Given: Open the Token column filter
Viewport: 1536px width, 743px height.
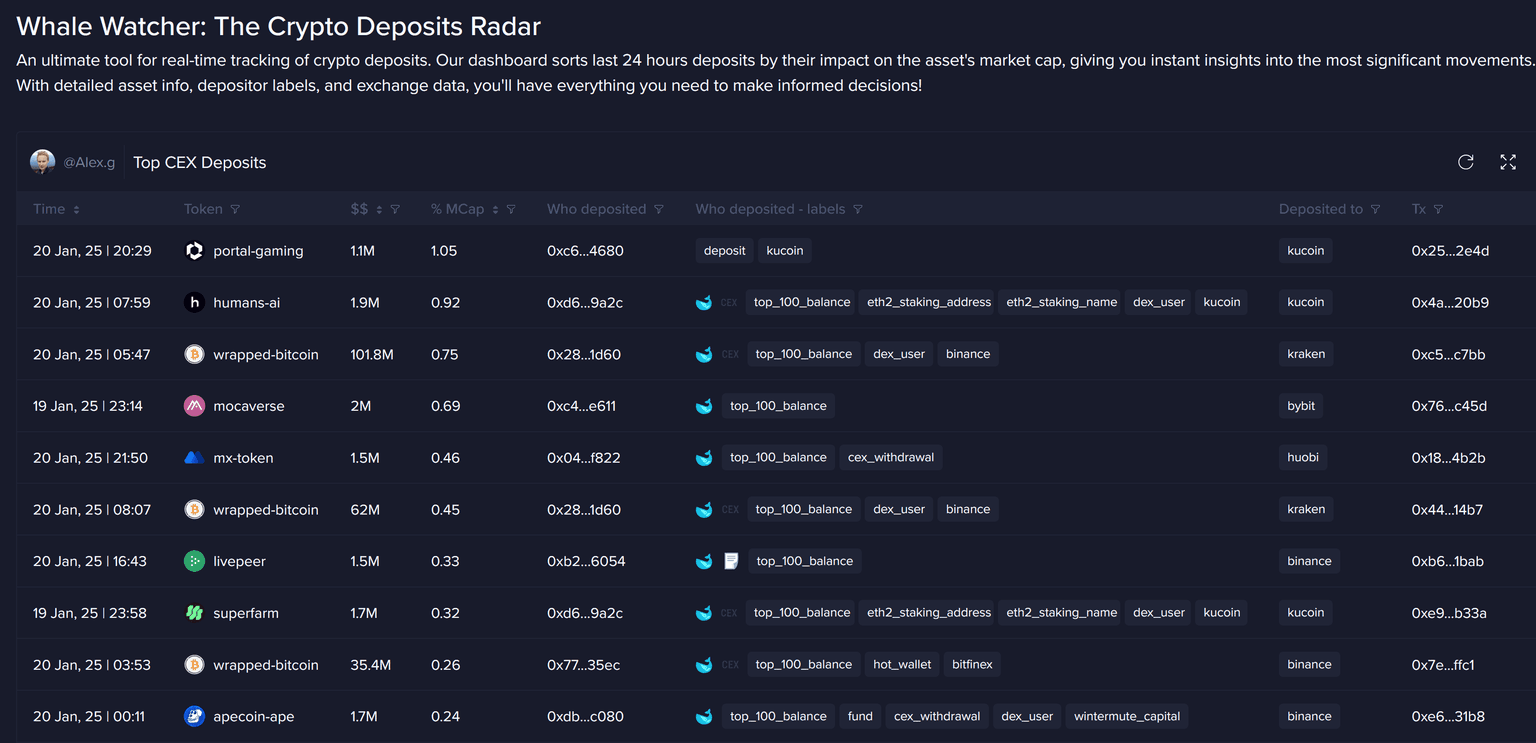Looking at the screenshot, I should pyautogui.click(x=235, y=210).
